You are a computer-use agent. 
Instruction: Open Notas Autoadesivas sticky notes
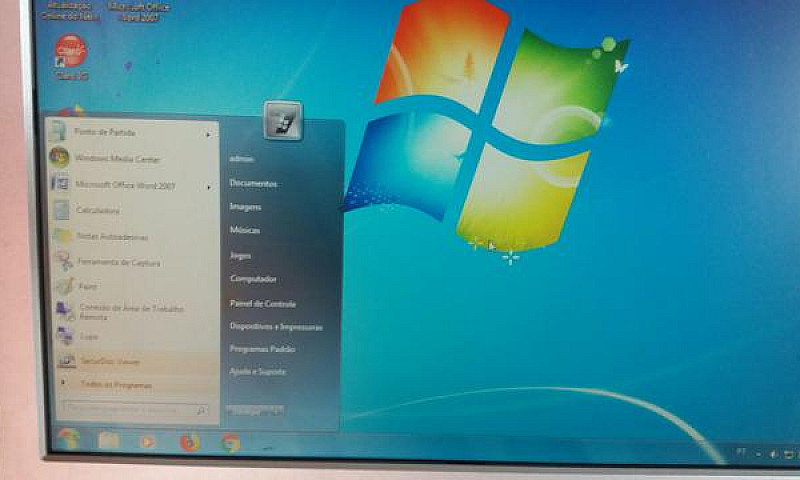click(x=111, y=237)
